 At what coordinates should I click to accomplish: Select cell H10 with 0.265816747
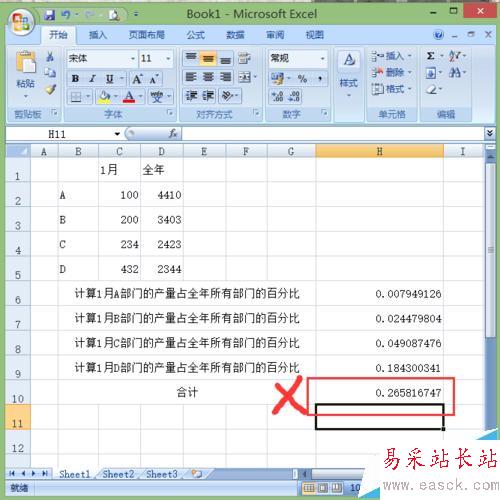[379, 392]
